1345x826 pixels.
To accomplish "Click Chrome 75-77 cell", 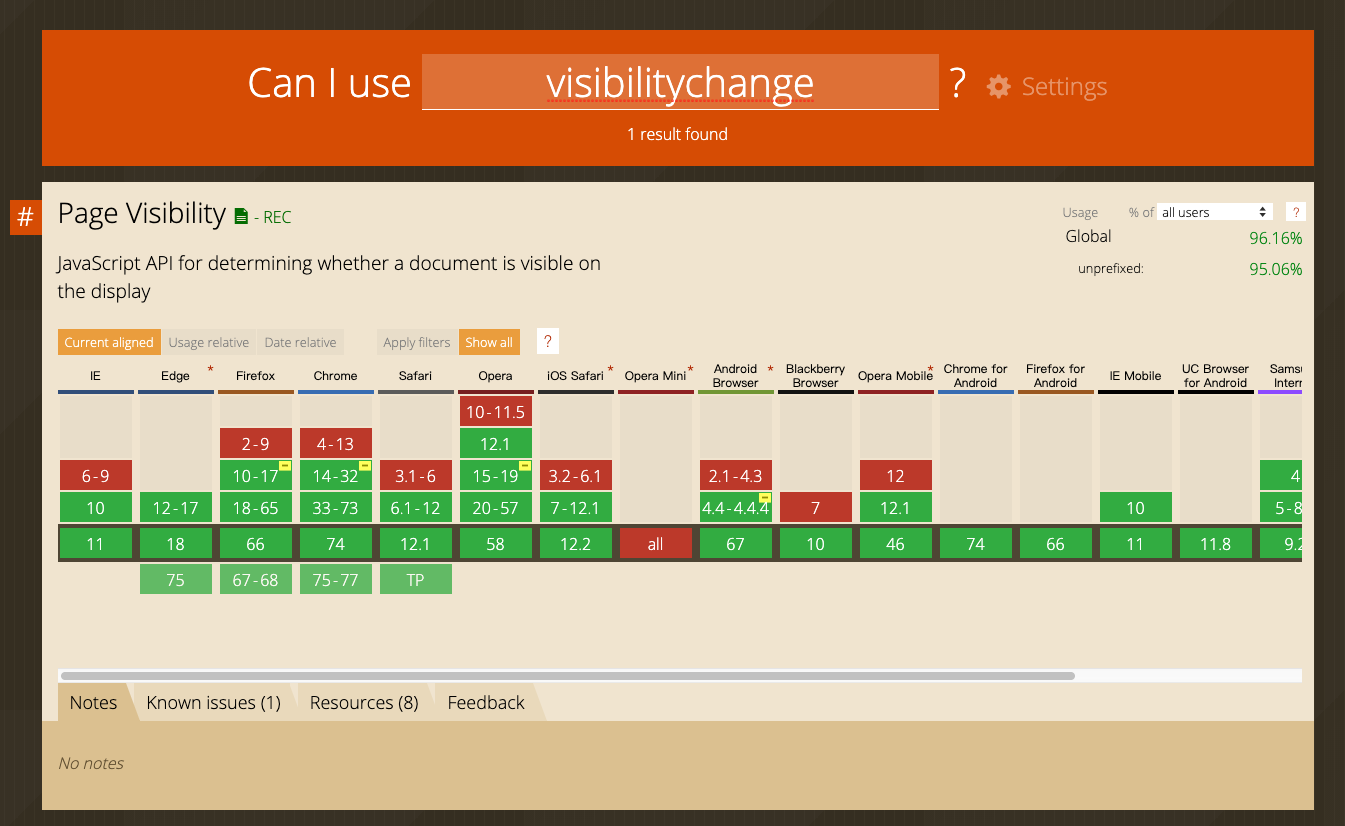I will 335,579.
